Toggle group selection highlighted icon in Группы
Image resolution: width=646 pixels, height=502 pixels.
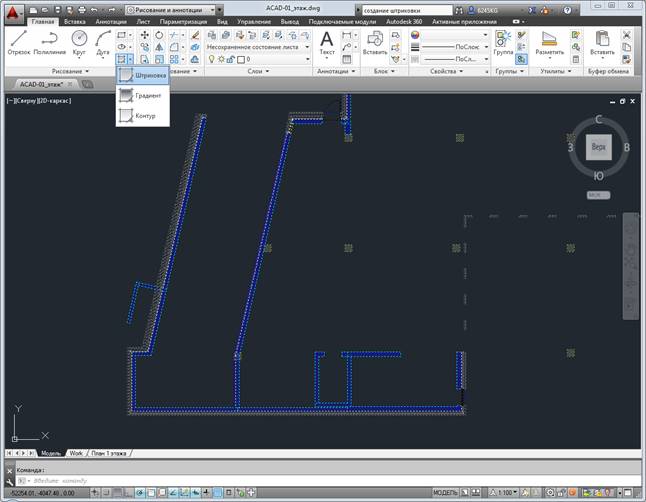(x=521, y=59)
